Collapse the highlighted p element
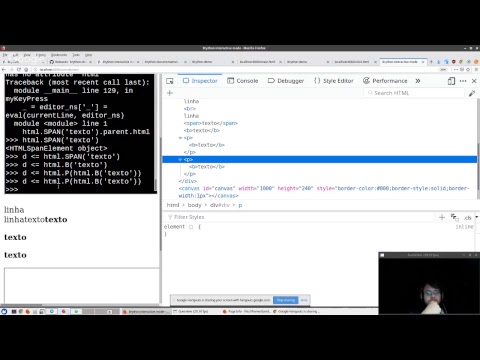 (180, 160)
